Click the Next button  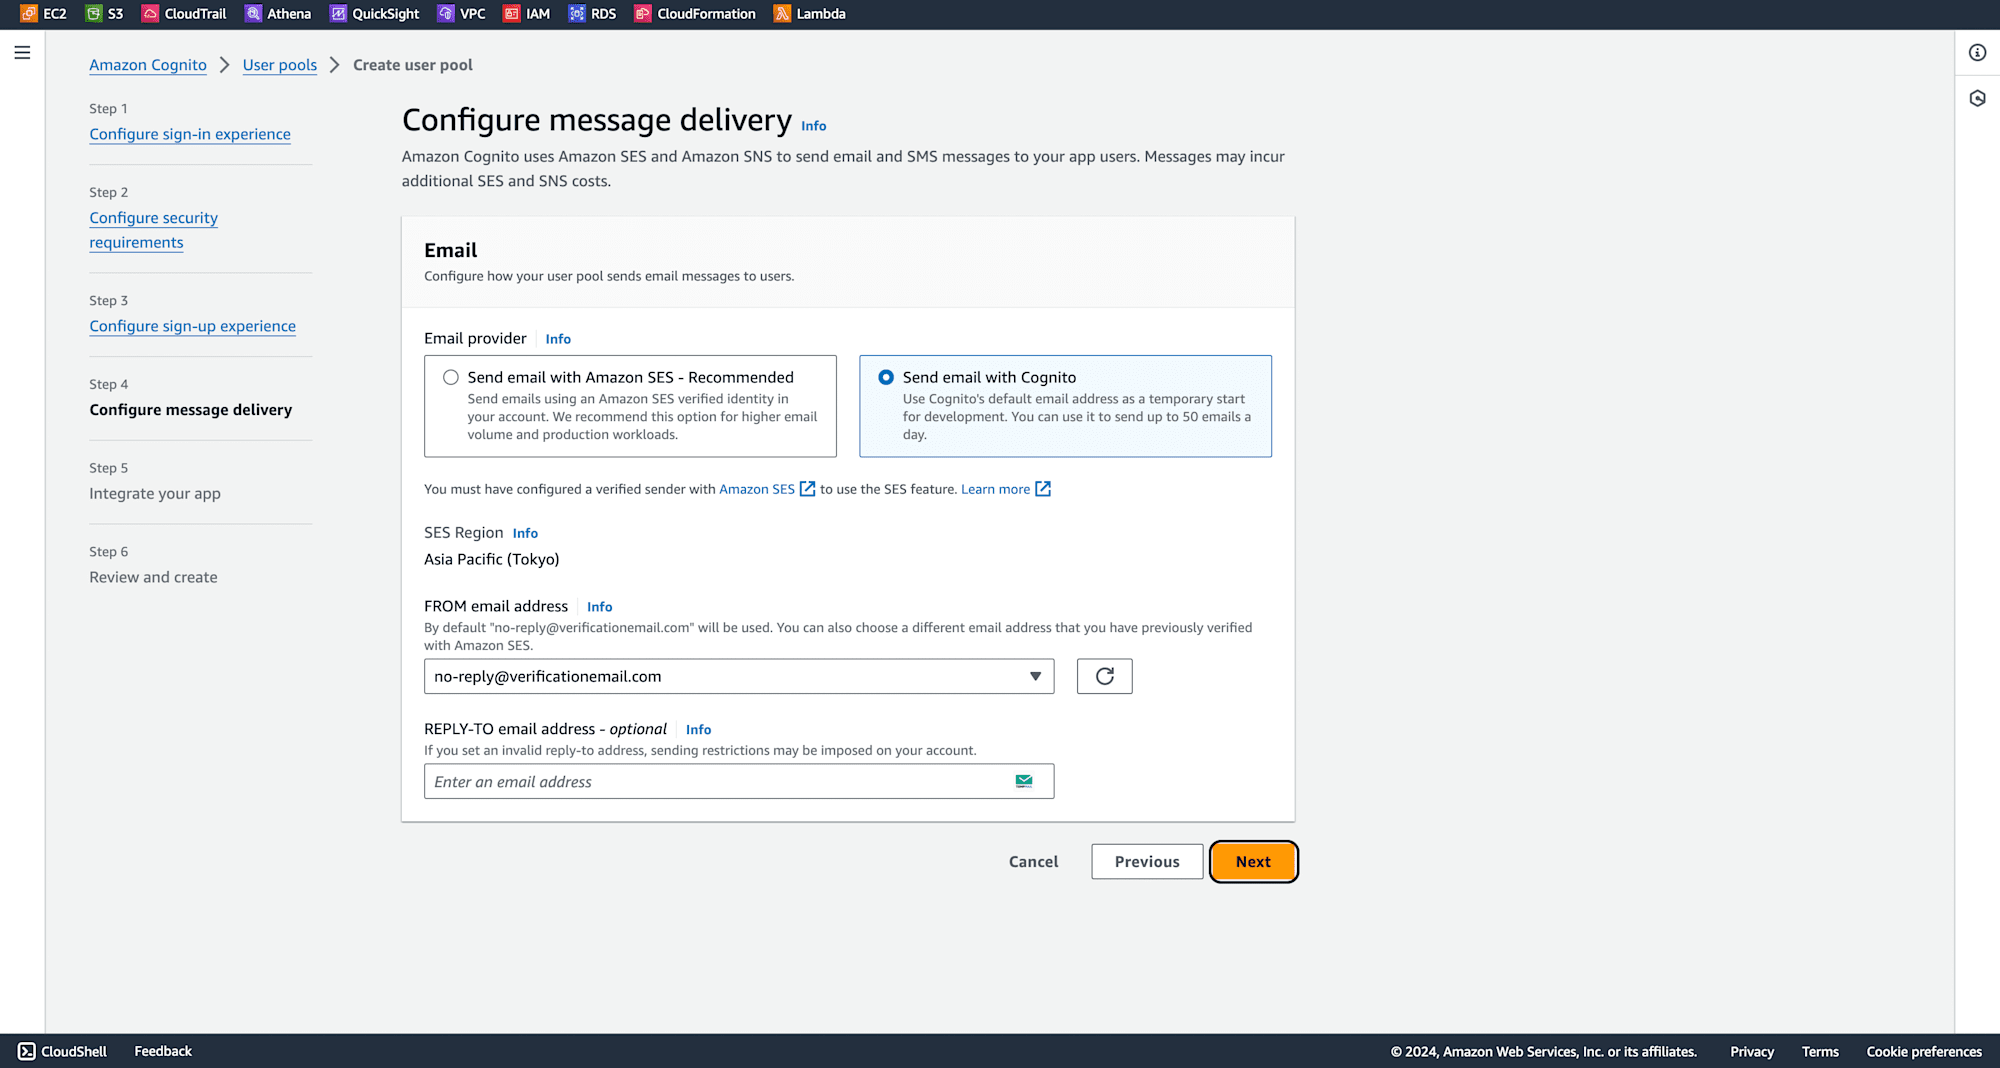1253,862
